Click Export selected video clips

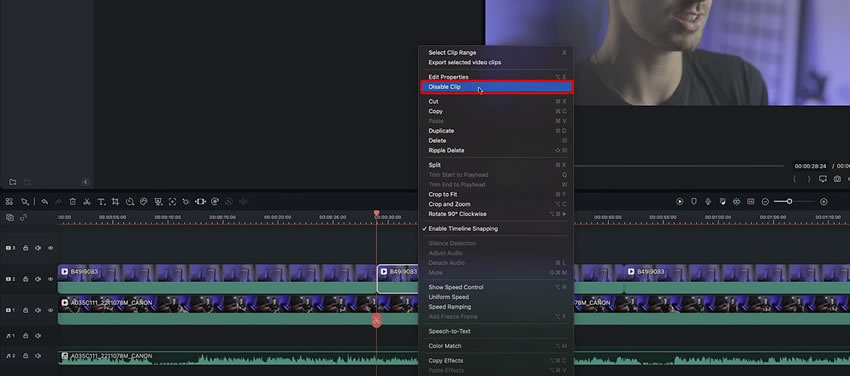496,62
